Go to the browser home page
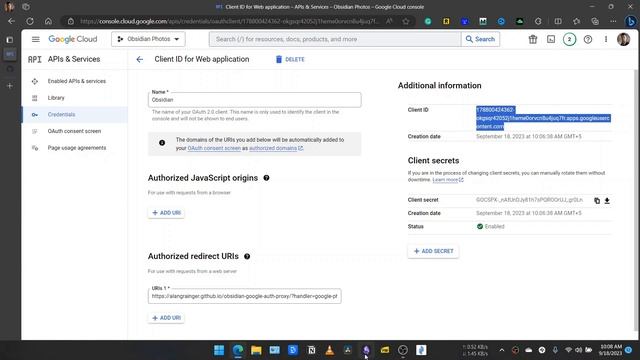 pyautogui.click(x=48, y=21)
